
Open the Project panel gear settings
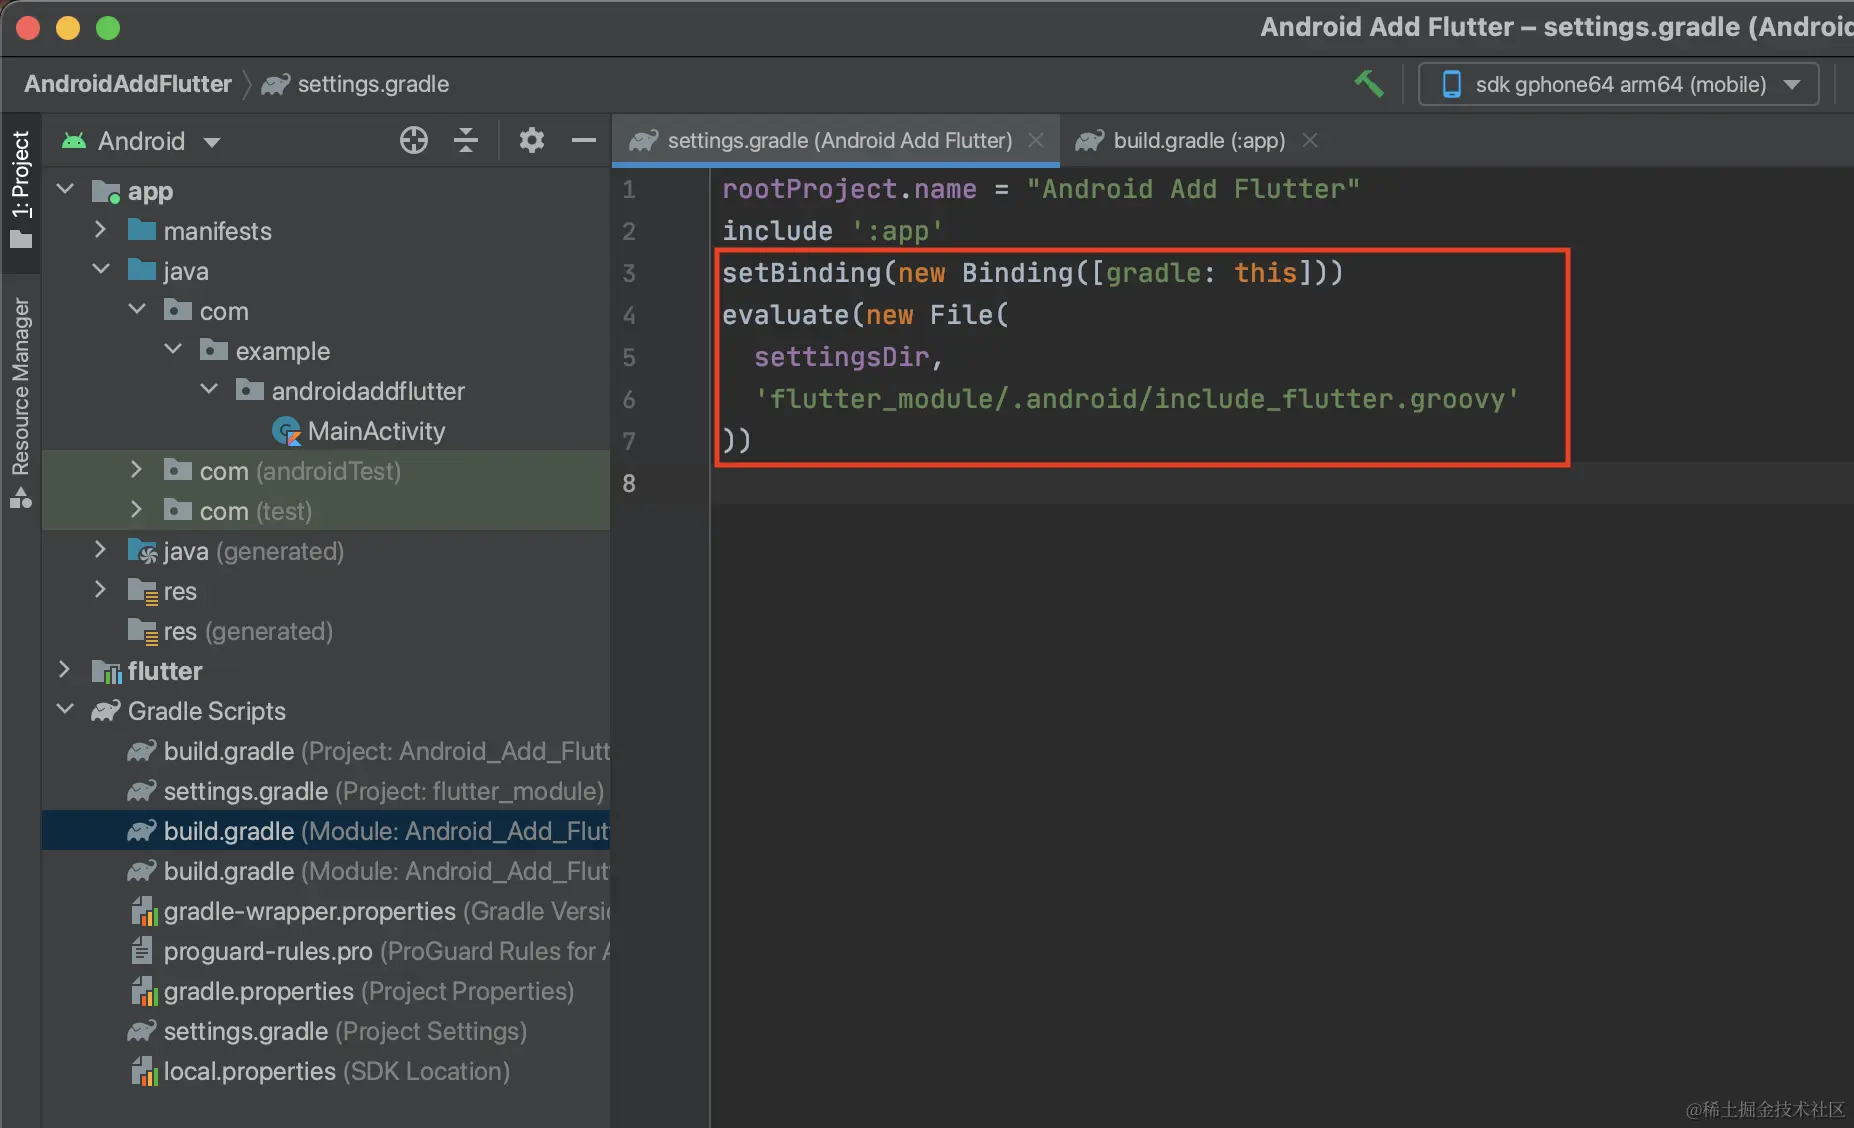pos(531,141)
